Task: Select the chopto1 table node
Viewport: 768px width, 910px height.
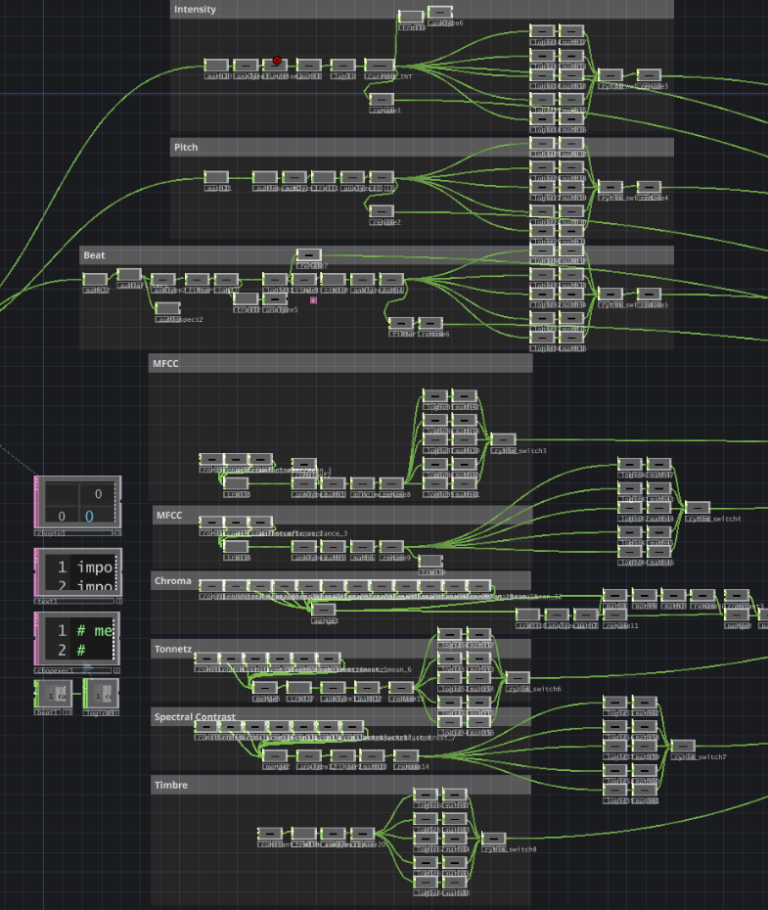Action: pos(78,503)
